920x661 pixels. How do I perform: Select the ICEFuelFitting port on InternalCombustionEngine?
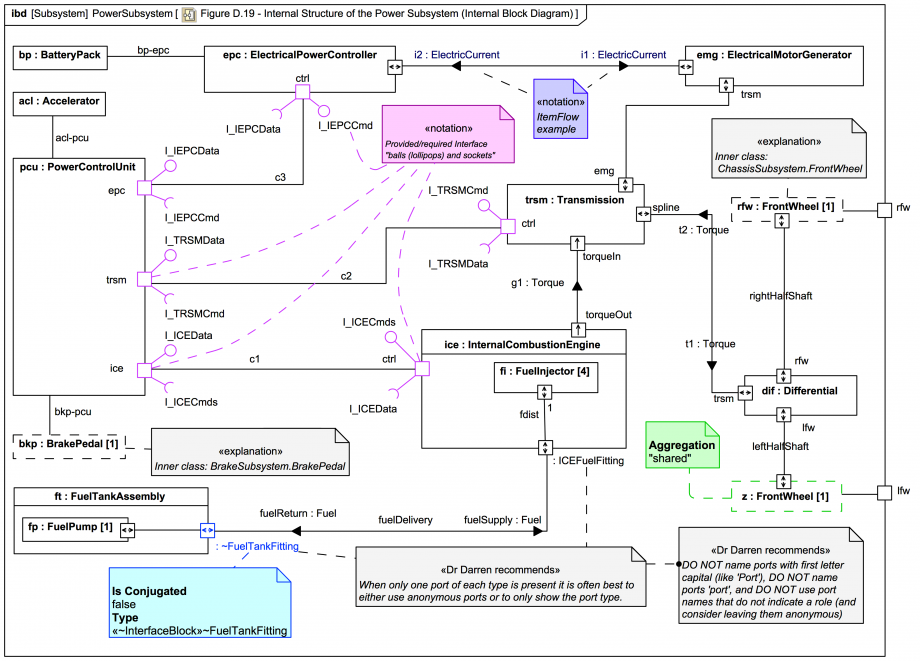(545, 447)
